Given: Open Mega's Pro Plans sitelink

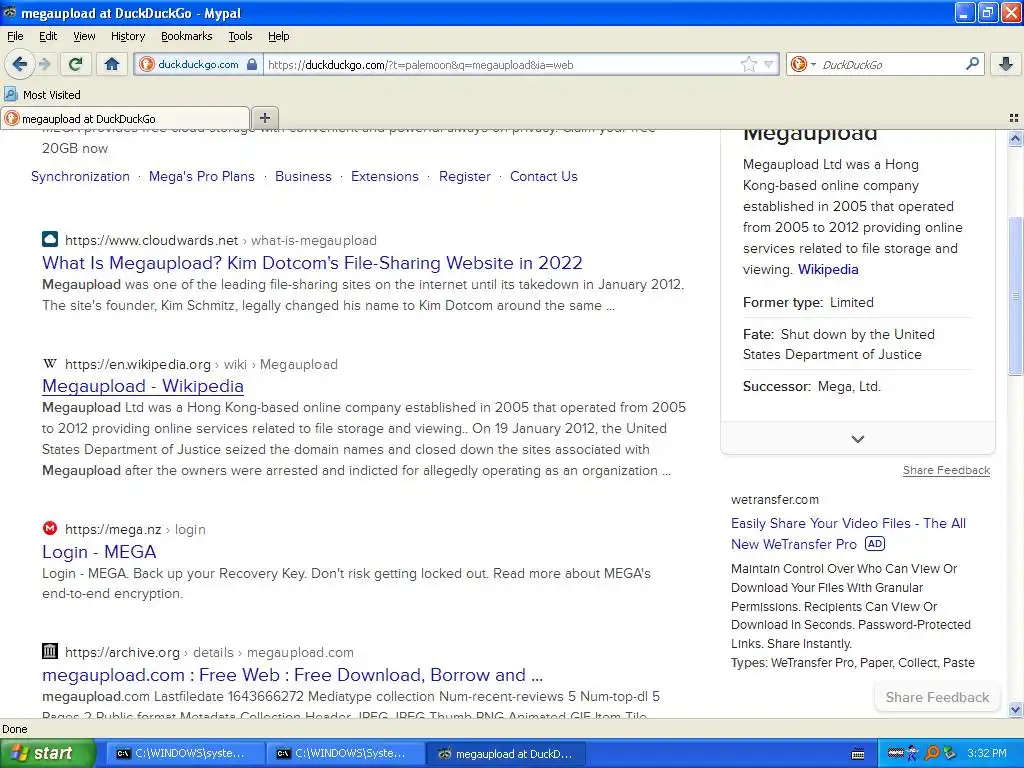Looking at the screenshot, I should (x=202, y=176).
